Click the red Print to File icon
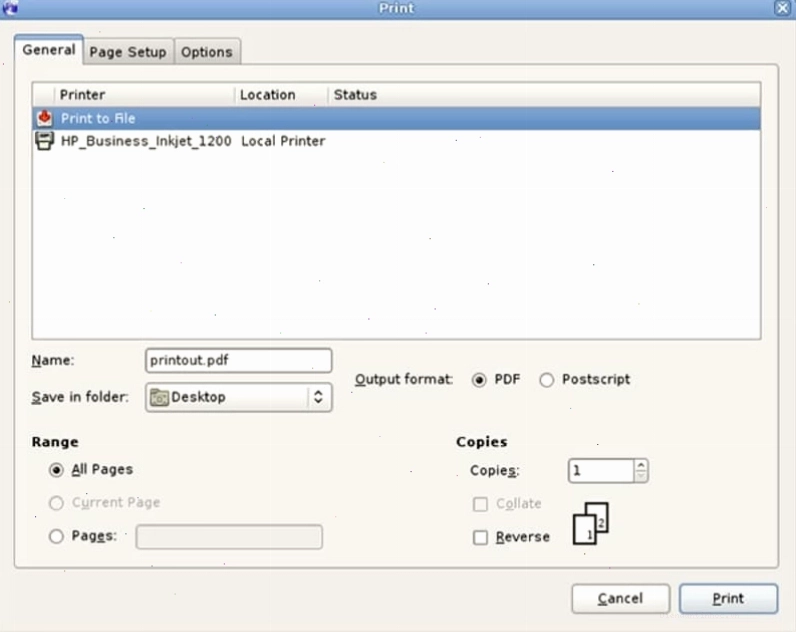The height and width of the screenshot is (632, 796). [x=44, y=118]
